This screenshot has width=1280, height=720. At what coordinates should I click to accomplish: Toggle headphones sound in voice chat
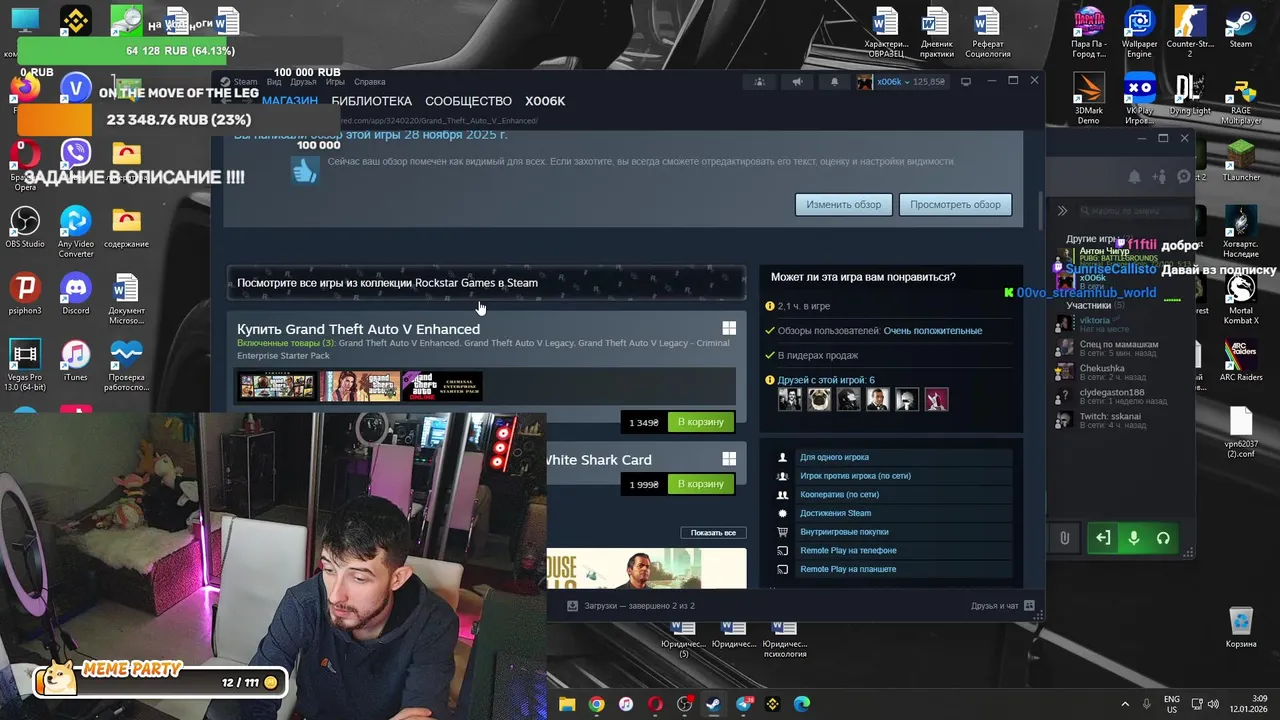pyautogui.click(x=1163, y=538)
